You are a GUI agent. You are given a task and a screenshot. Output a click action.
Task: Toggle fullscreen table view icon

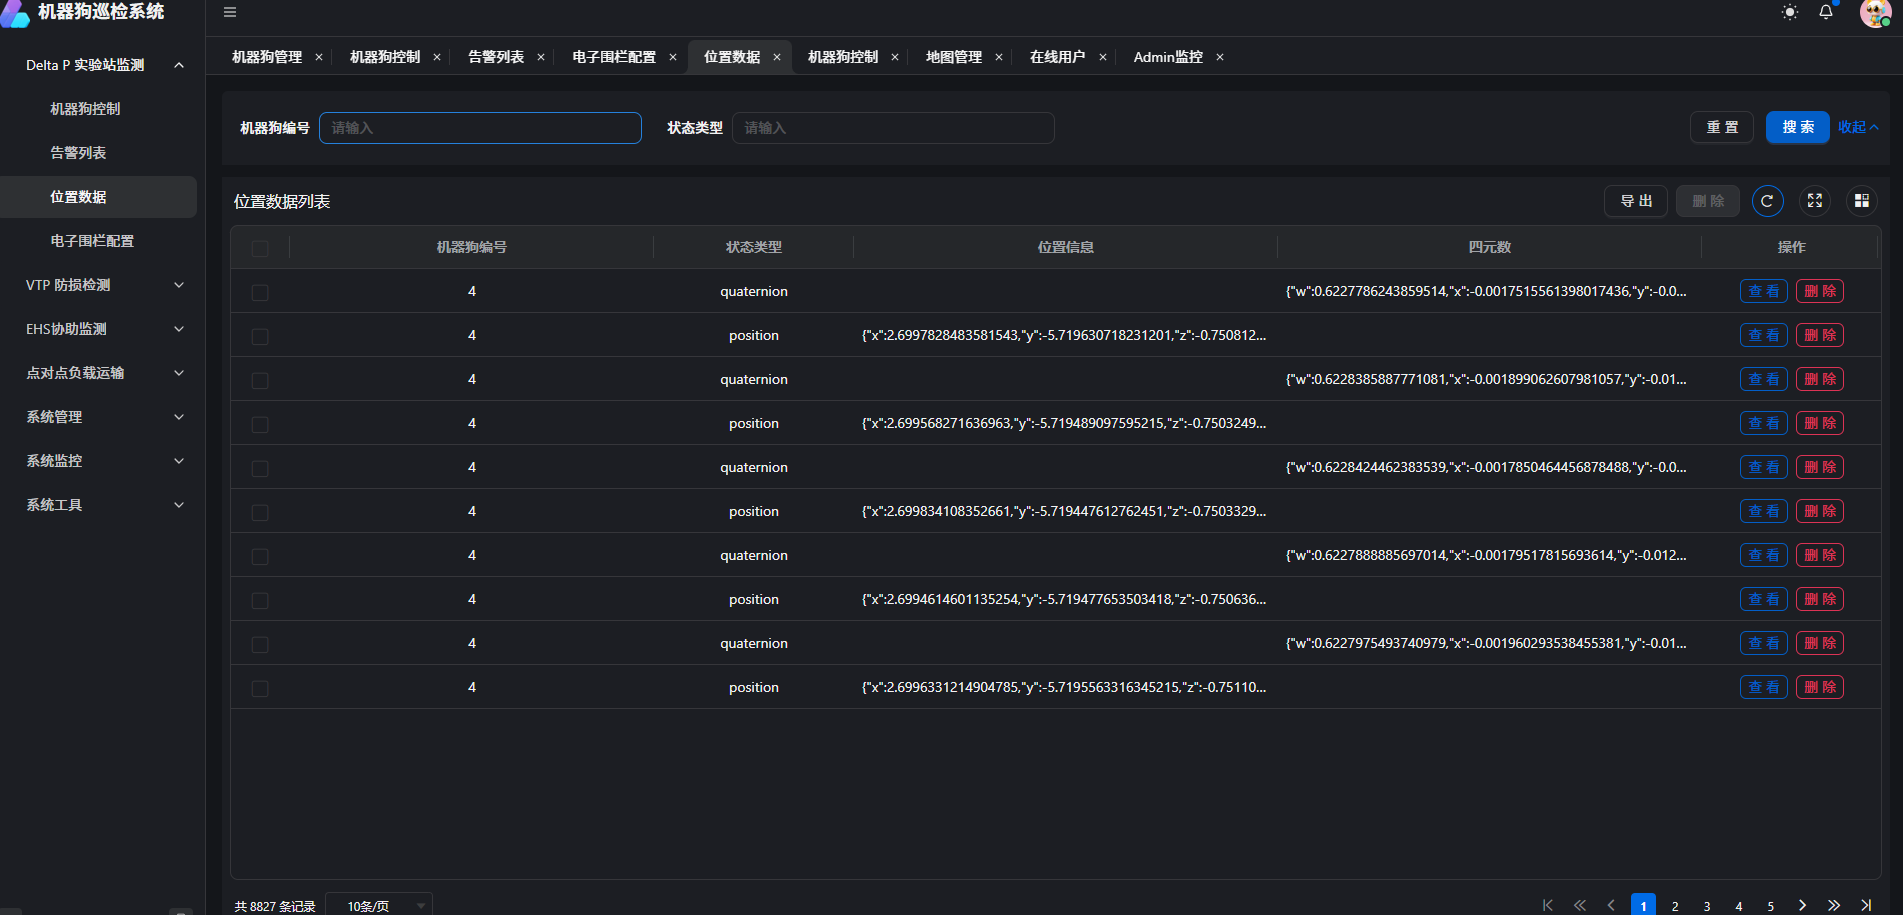click(1815, 201)
